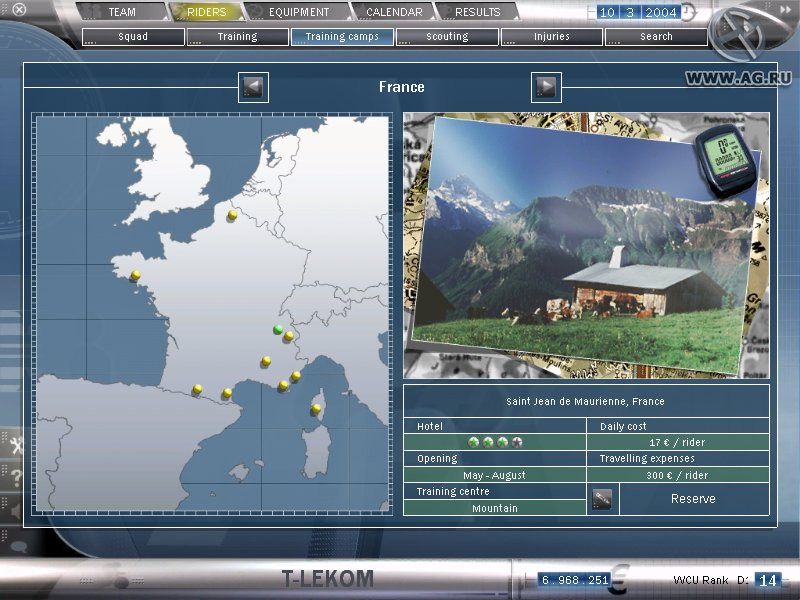Screen dimensions: 800x600
Task: Click the 300 € / rider travelling expenses
Action: click(678, 476)
